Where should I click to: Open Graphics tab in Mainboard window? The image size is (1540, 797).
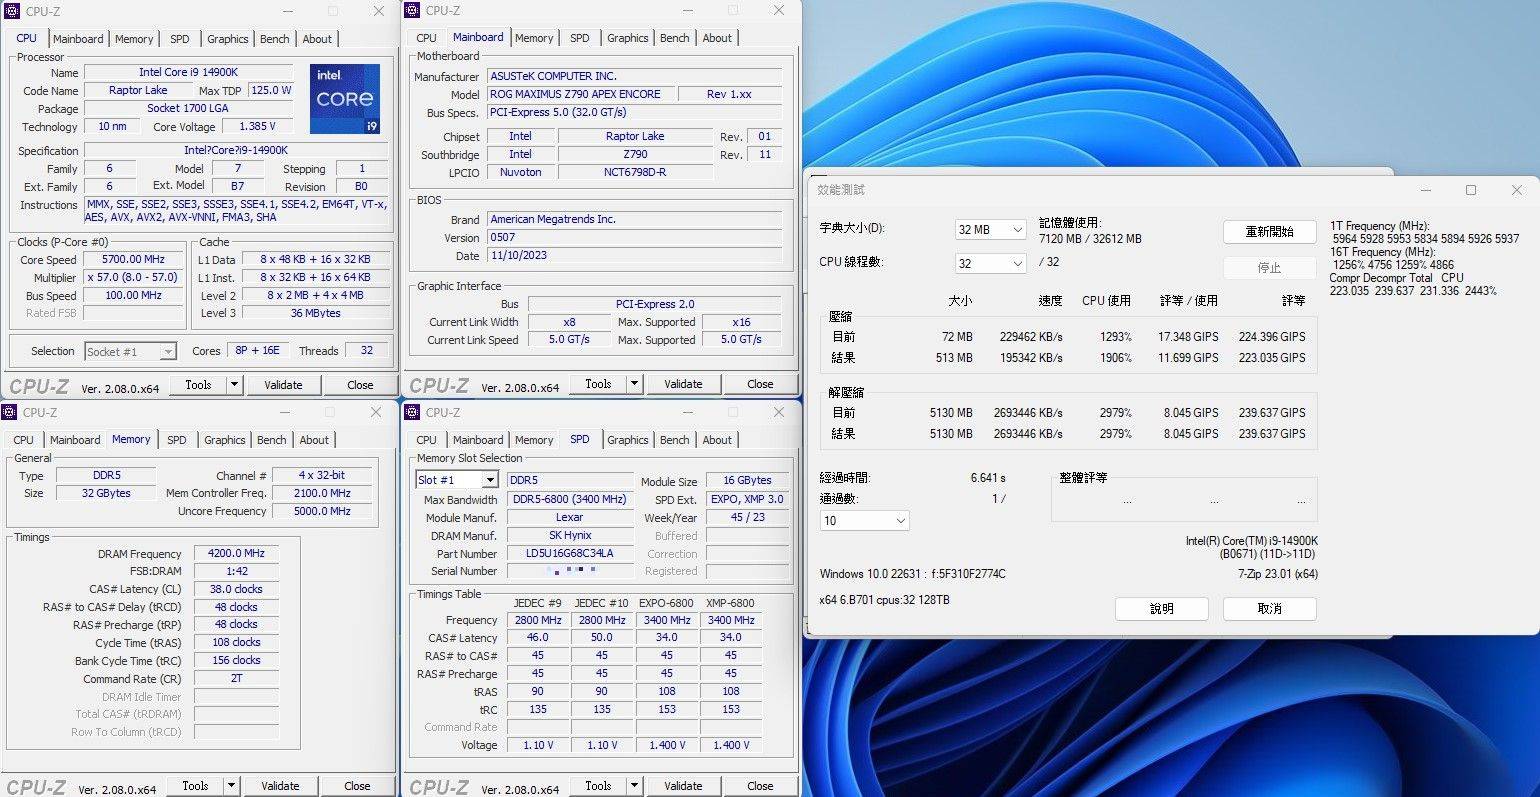(x=627, y=38)
